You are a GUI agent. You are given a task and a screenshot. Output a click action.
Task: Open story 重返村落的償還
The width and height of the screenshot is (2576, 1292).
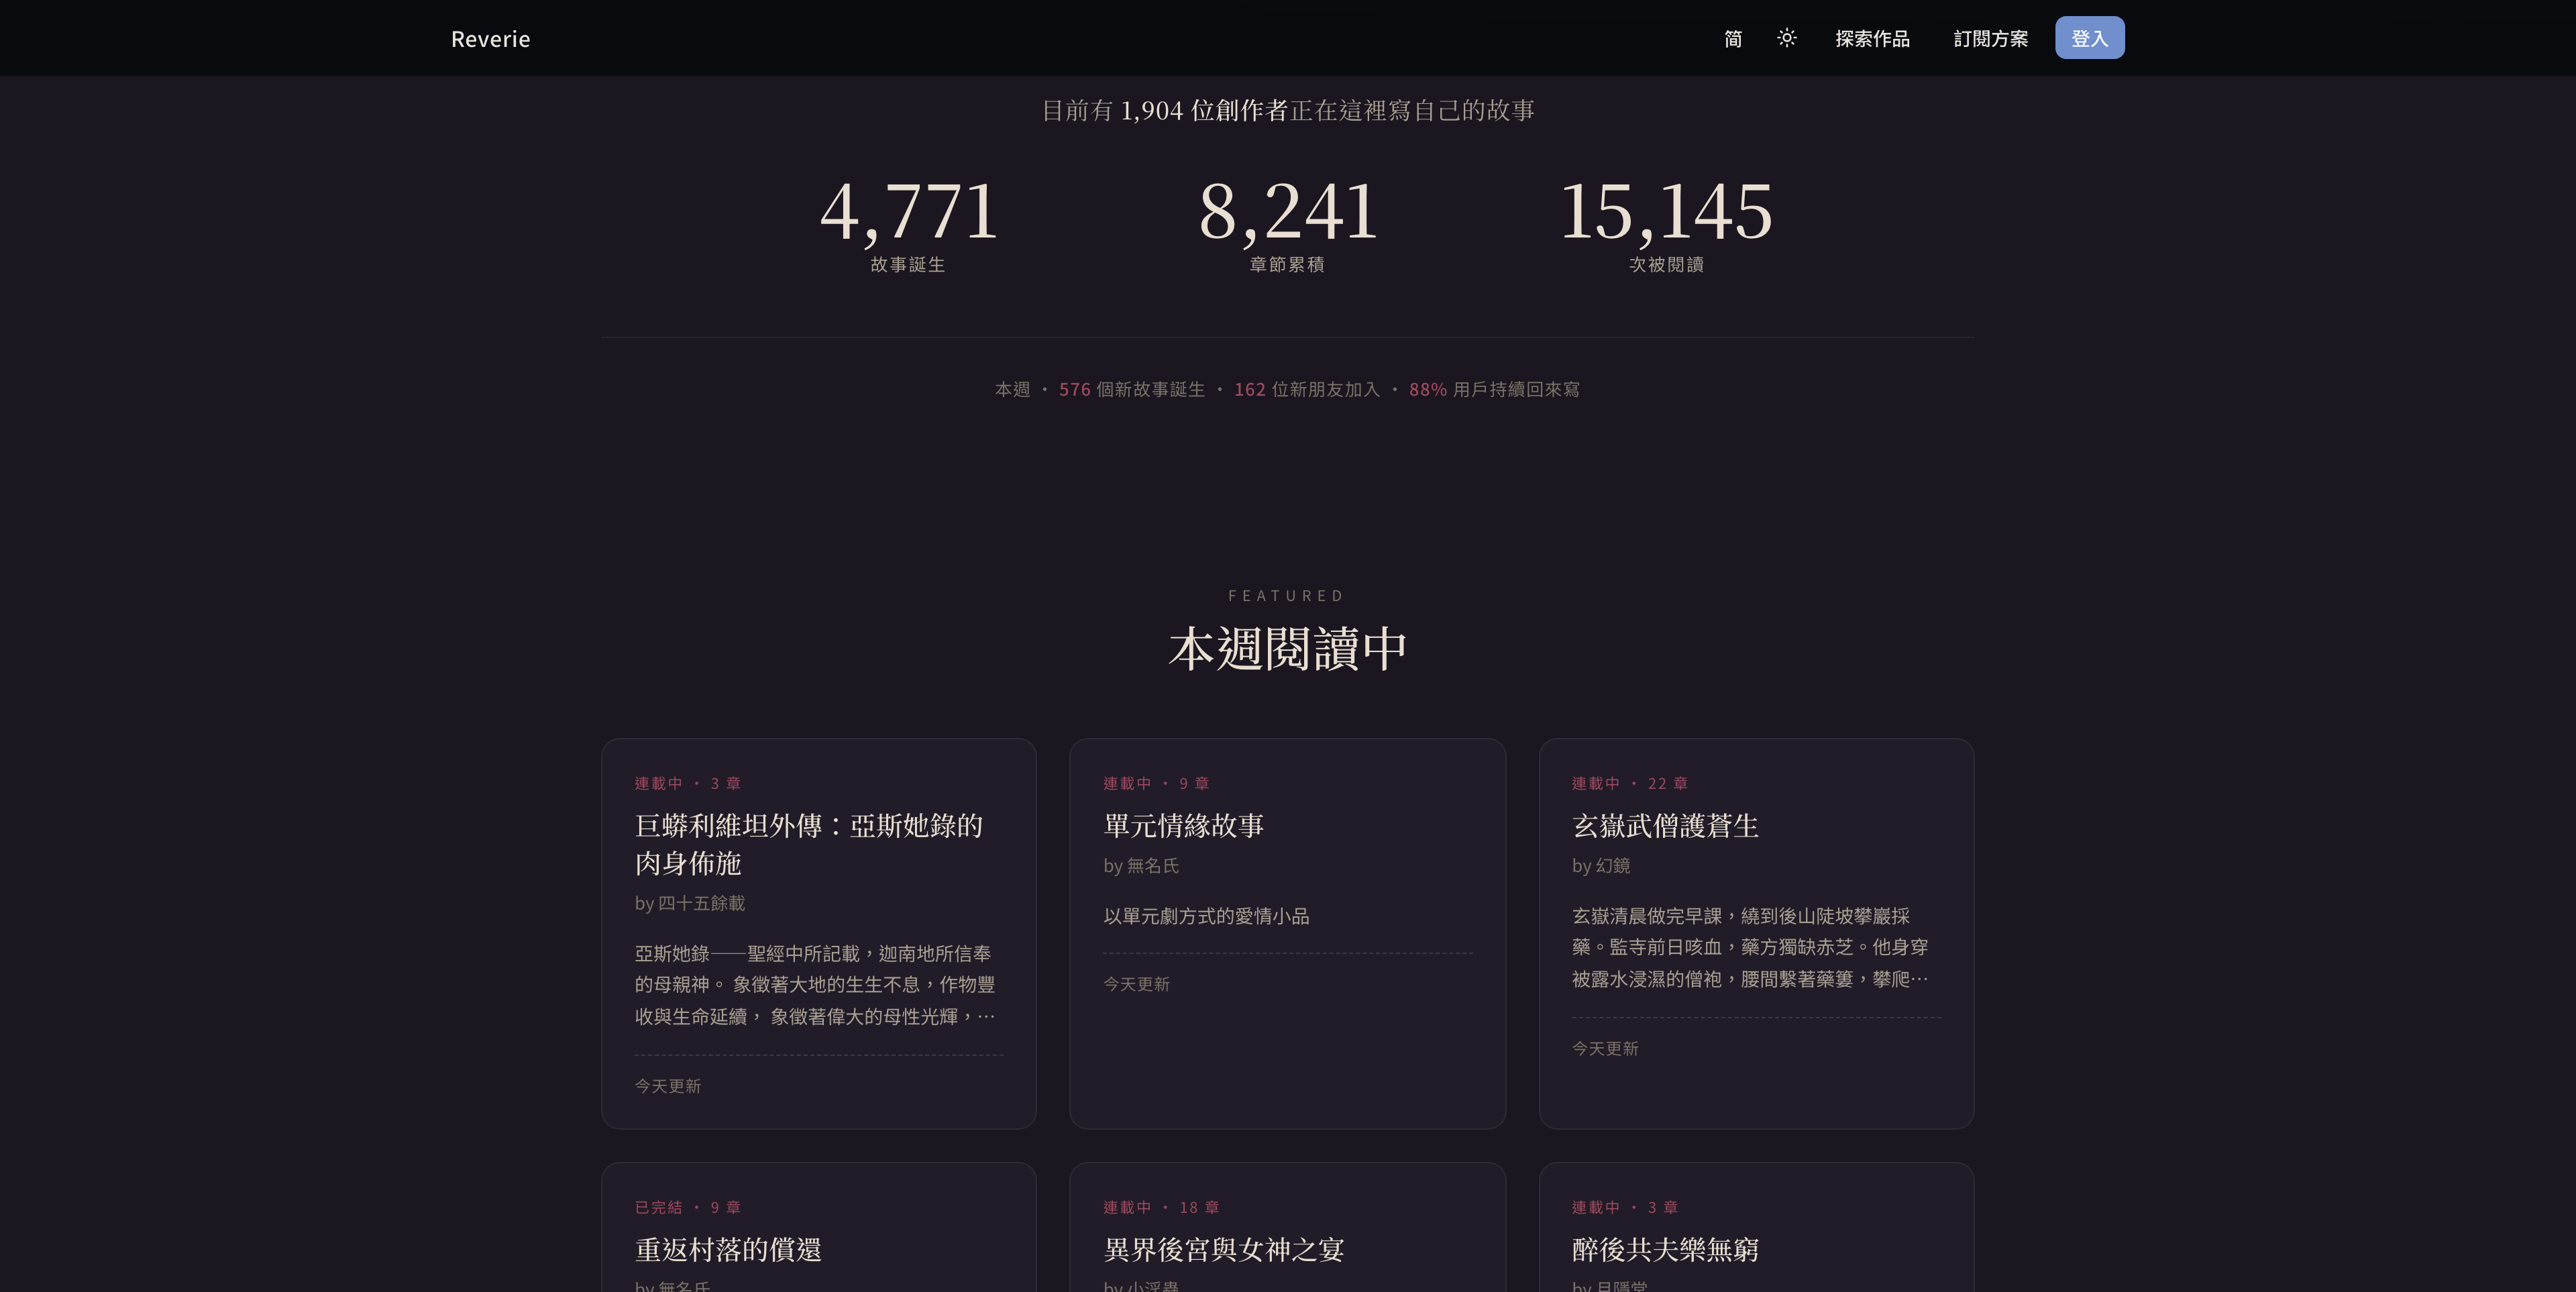coord(728,1249)
